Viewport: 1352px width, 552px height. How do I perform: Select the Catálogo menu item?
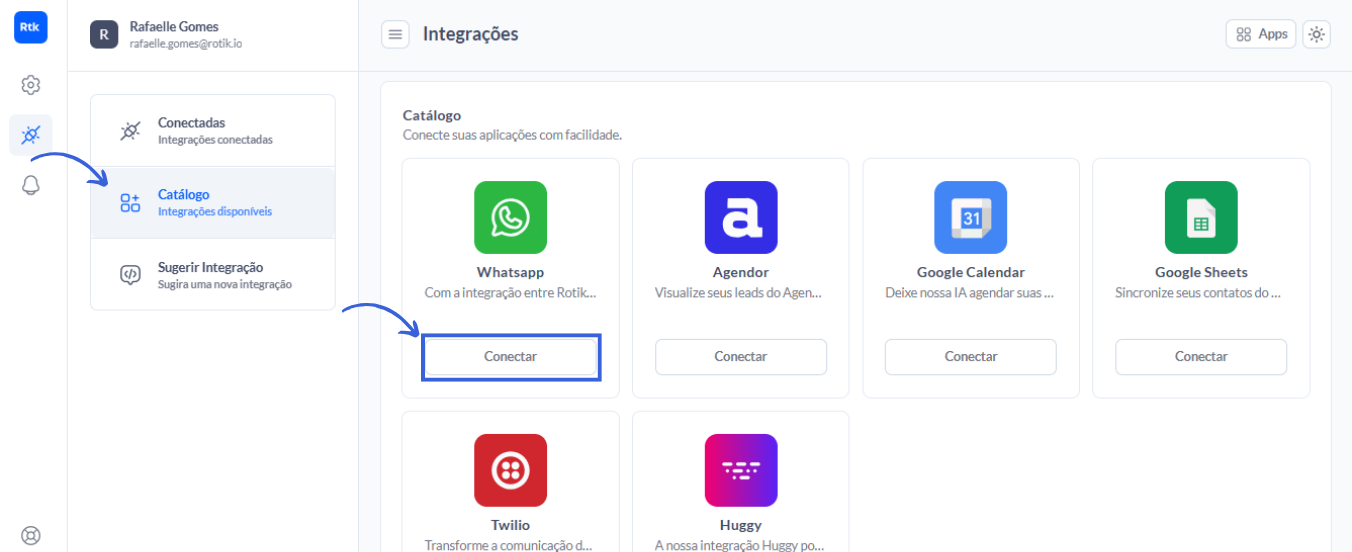pos(213,202)
